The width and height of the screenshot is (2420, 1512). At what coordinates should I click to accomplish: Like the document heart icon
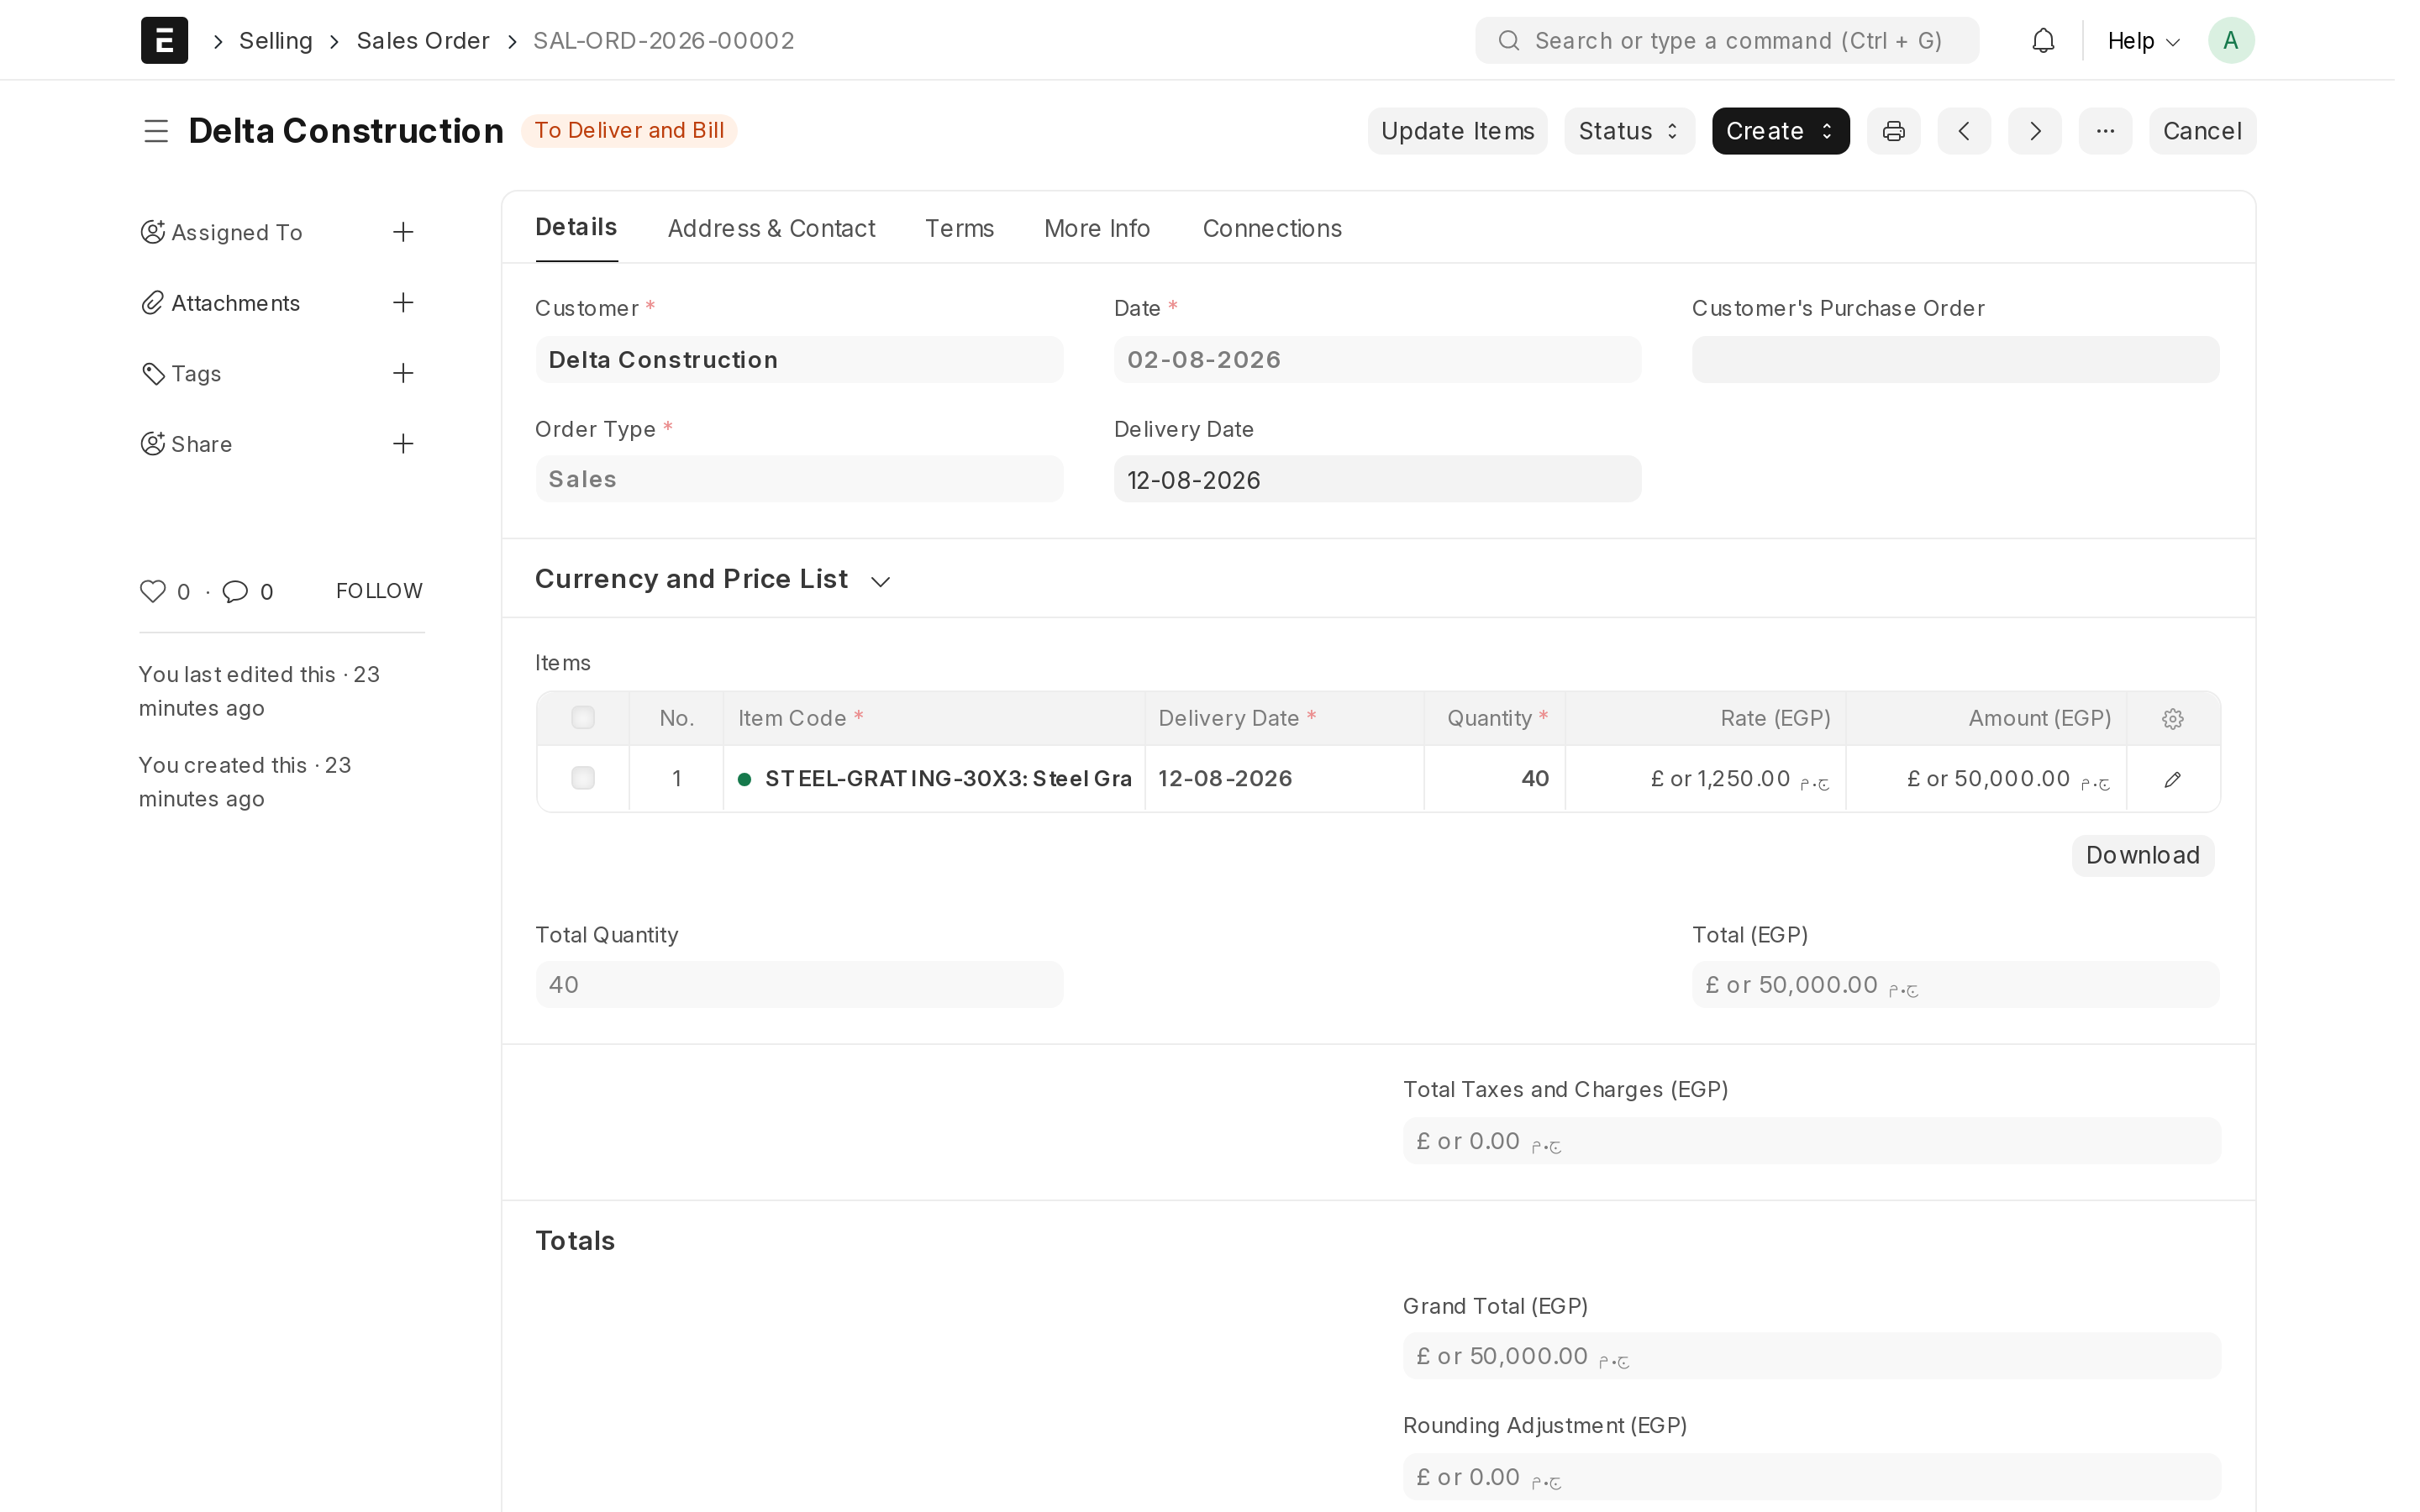pyautogui.click(x=152, y=591)
